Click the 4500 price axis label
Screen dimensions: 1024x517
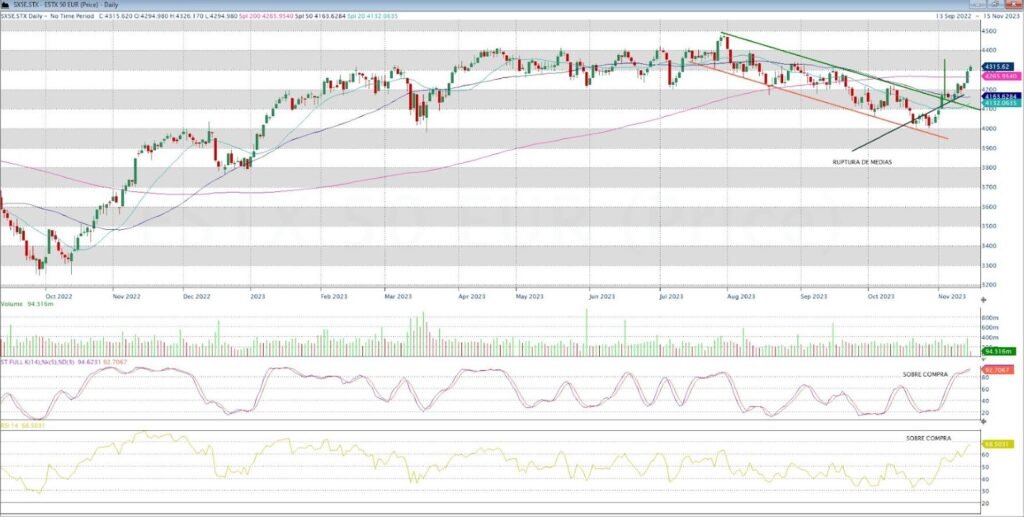[x=989, y=31]
